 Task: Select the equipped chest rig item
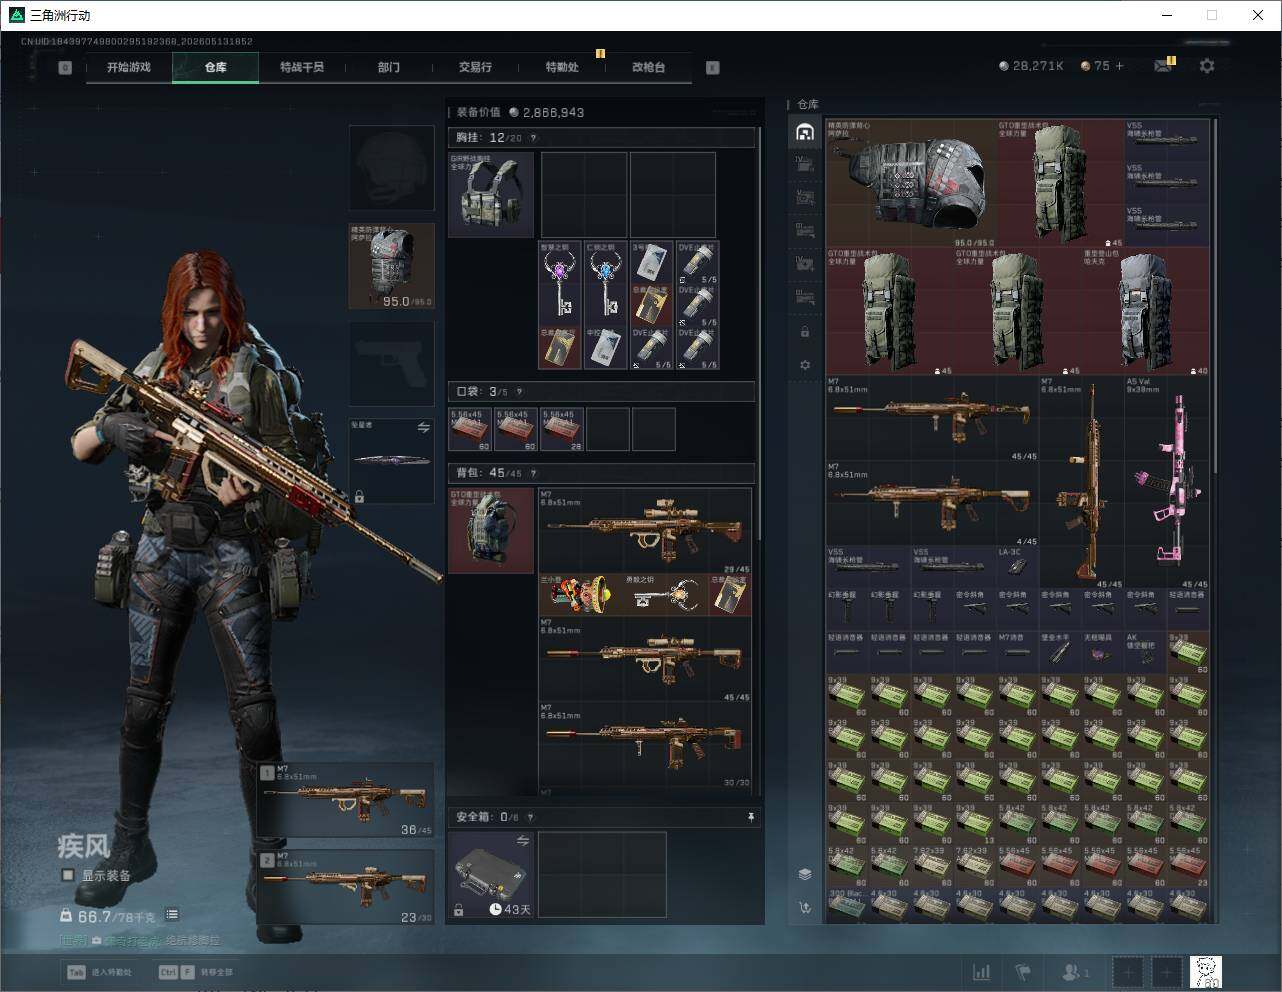tap(491, 195)
